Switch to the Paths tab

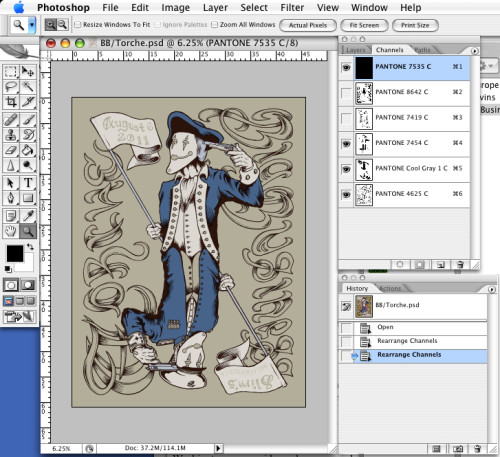tap(423, 50)
